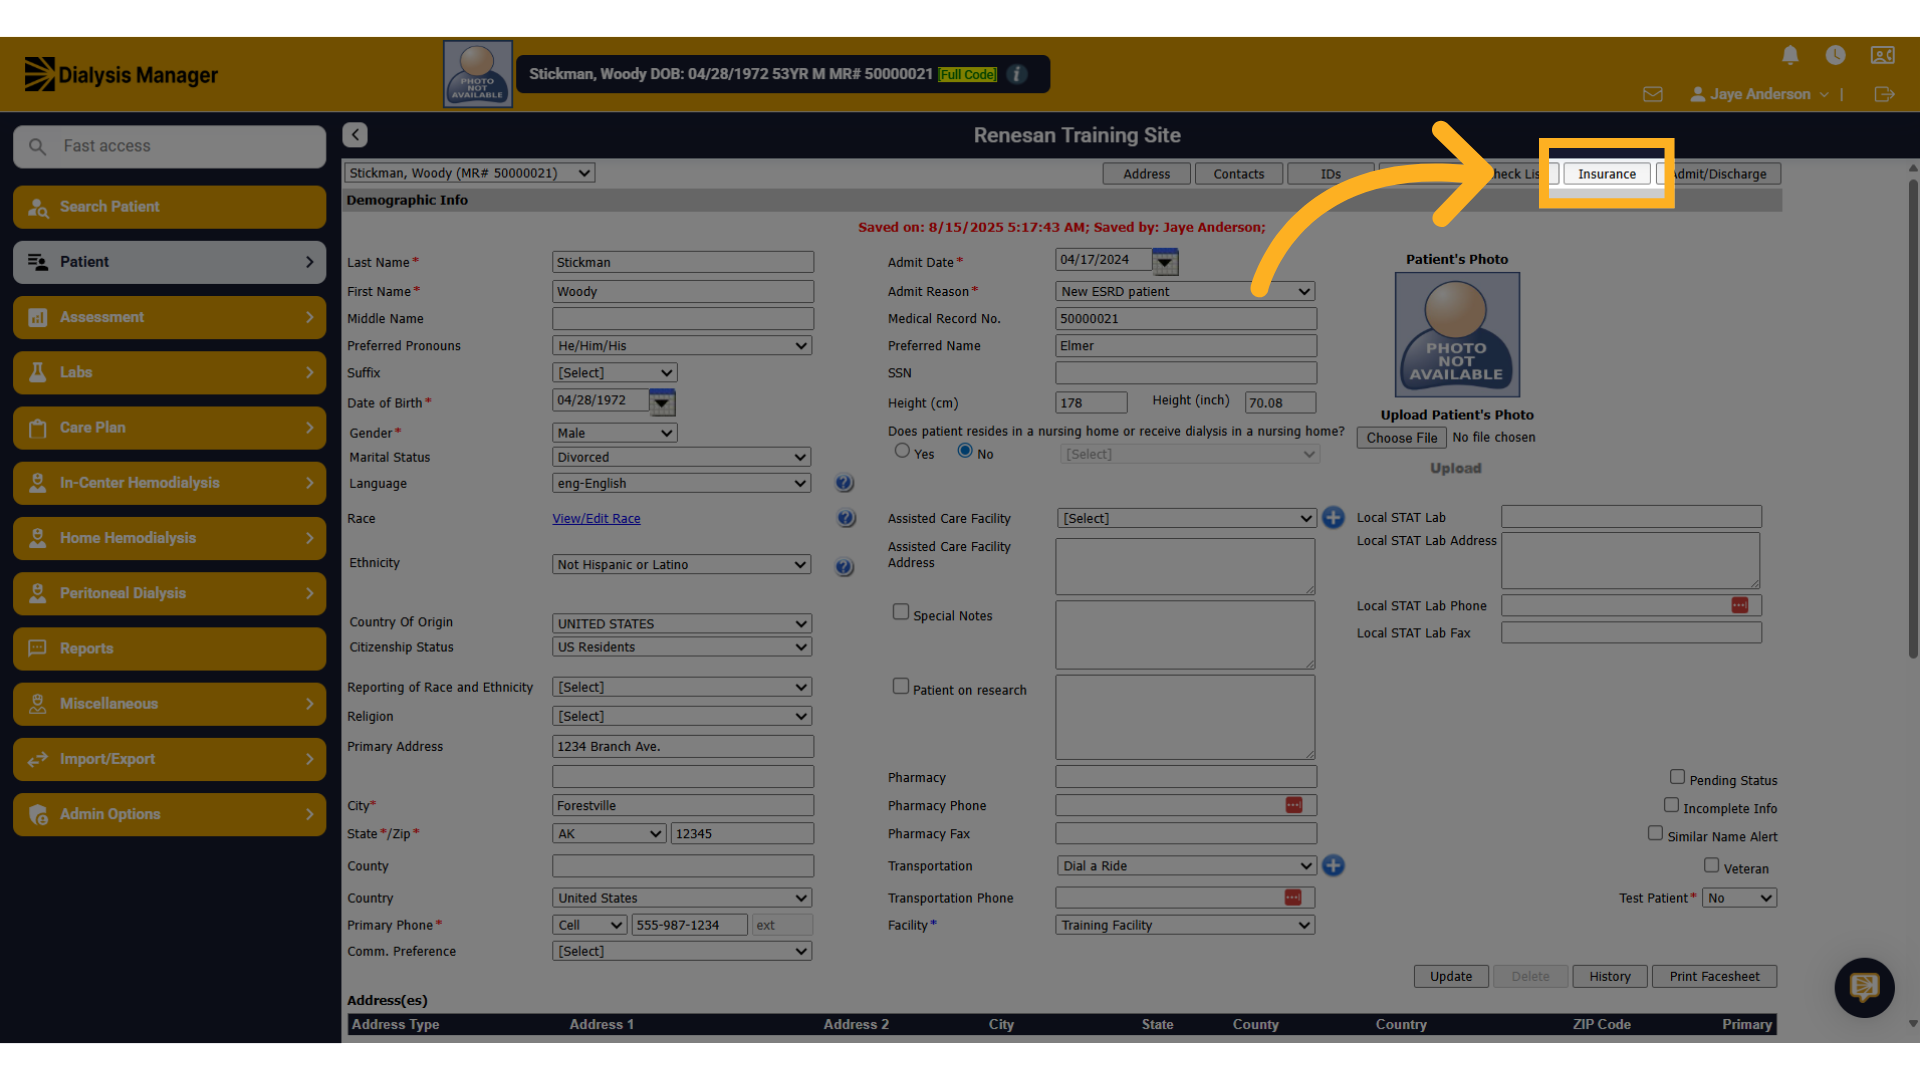This screenshot has height=1080, width=1920.
Task: Add a new Transportation option
Action: pos(1333,865)
